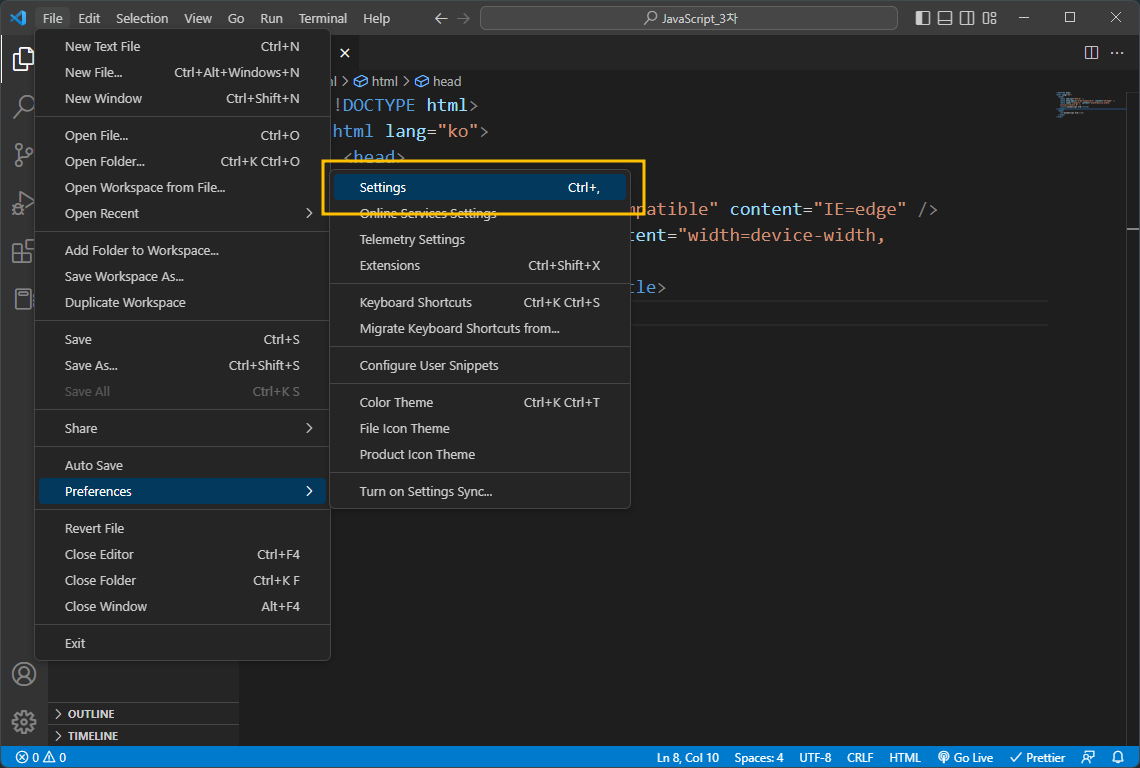This screenshot has width=1140, height=768.
Task: Select Add Folder to Workspace...
Action: [x=182, y=250]
